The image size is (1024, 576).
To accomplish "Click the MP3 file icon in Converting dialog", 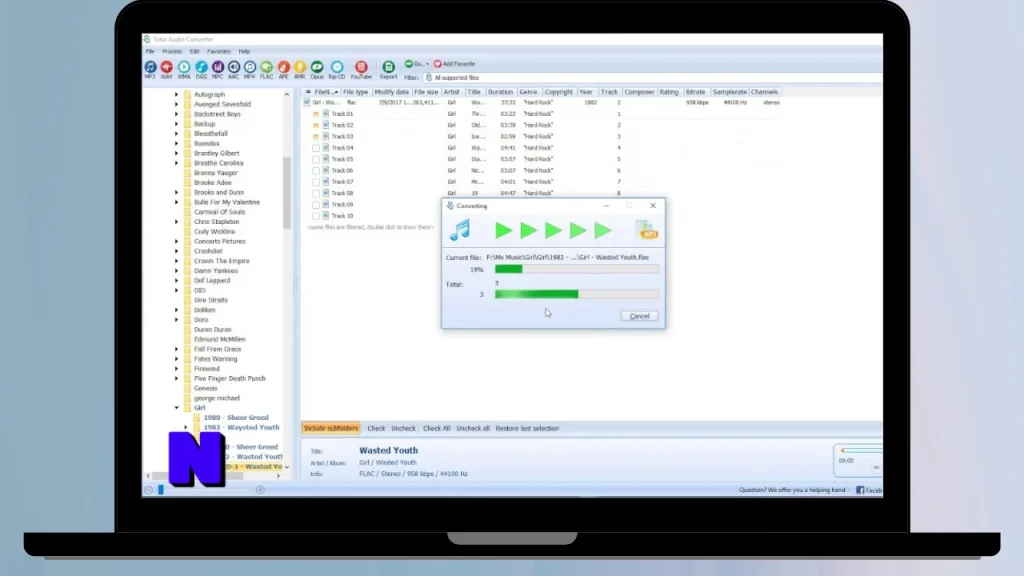I will [x=647, y=230].
